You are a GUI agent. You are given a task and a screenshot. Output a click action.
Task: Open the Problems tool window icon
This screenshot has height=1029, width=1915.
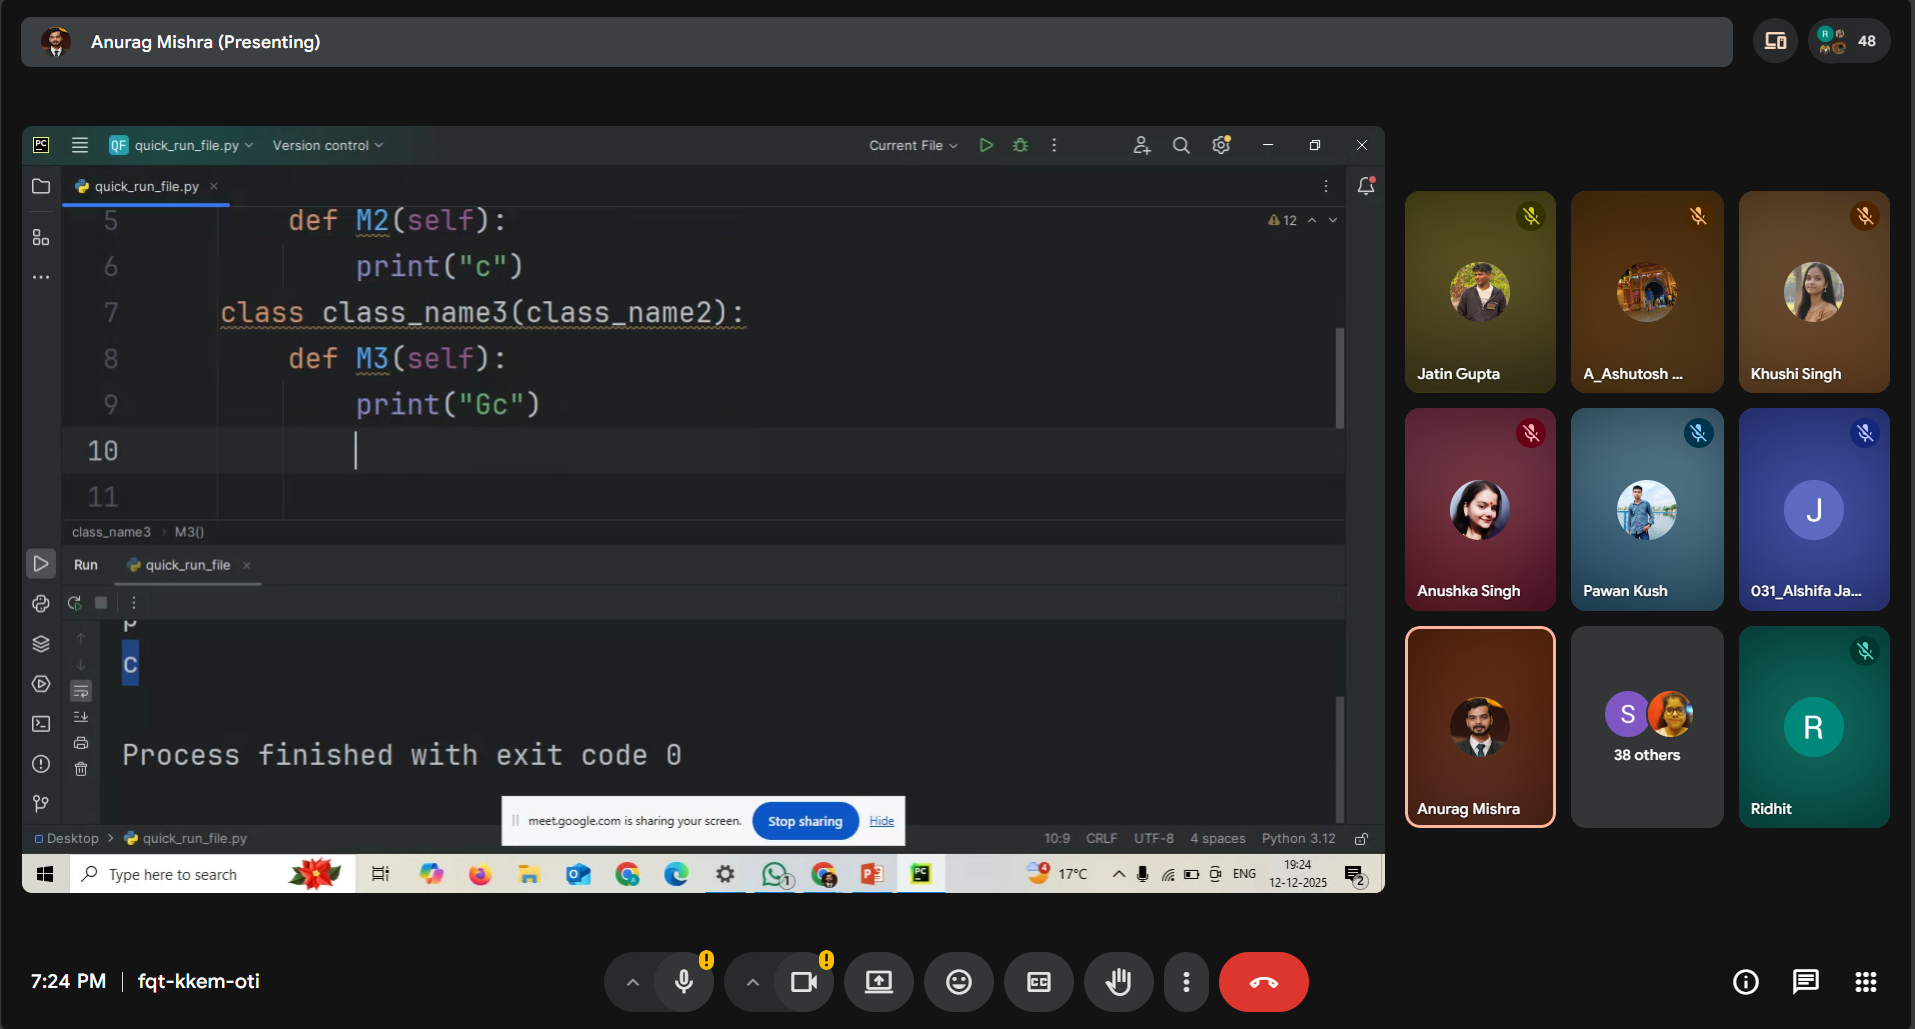tap(41, 763)
